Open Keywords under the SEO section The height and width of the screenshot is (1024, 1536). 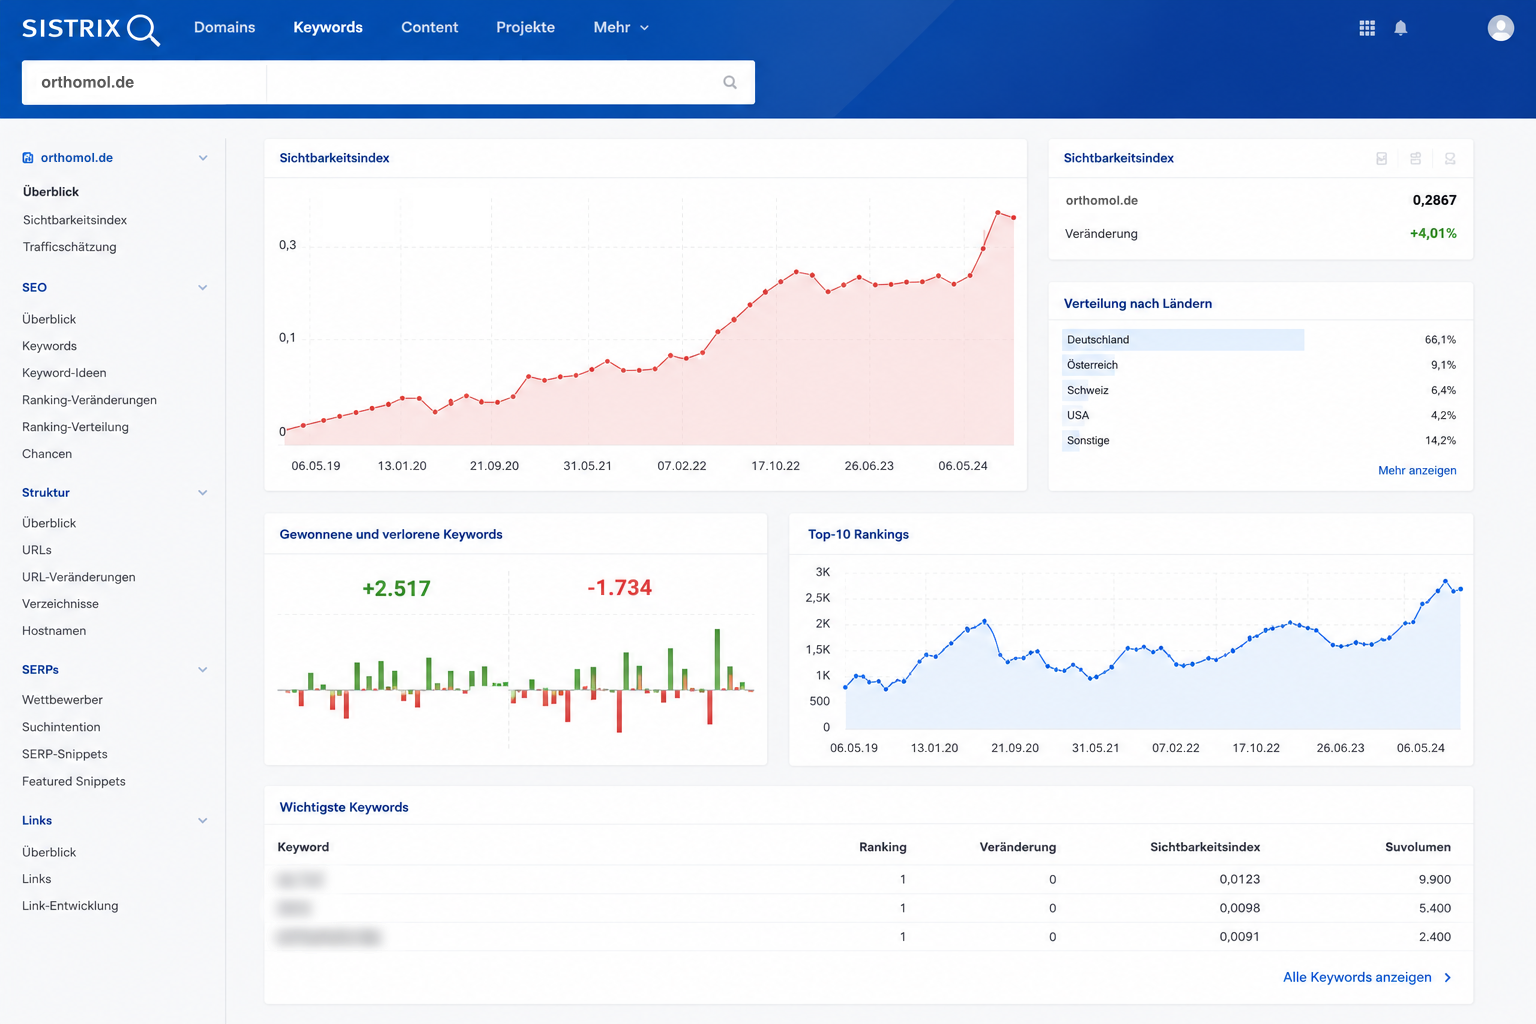pyautogui.click(x=49, y=346)
